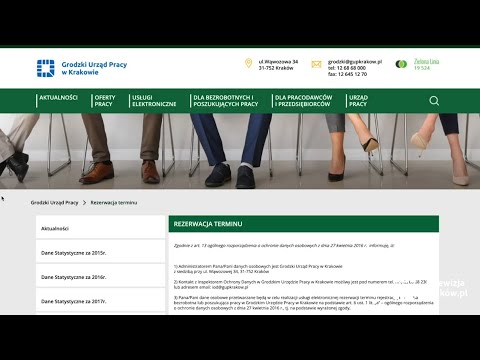Open the search magnifier icon
The image size is (480, 360).
pyautogui.click(x=434, y=101)
